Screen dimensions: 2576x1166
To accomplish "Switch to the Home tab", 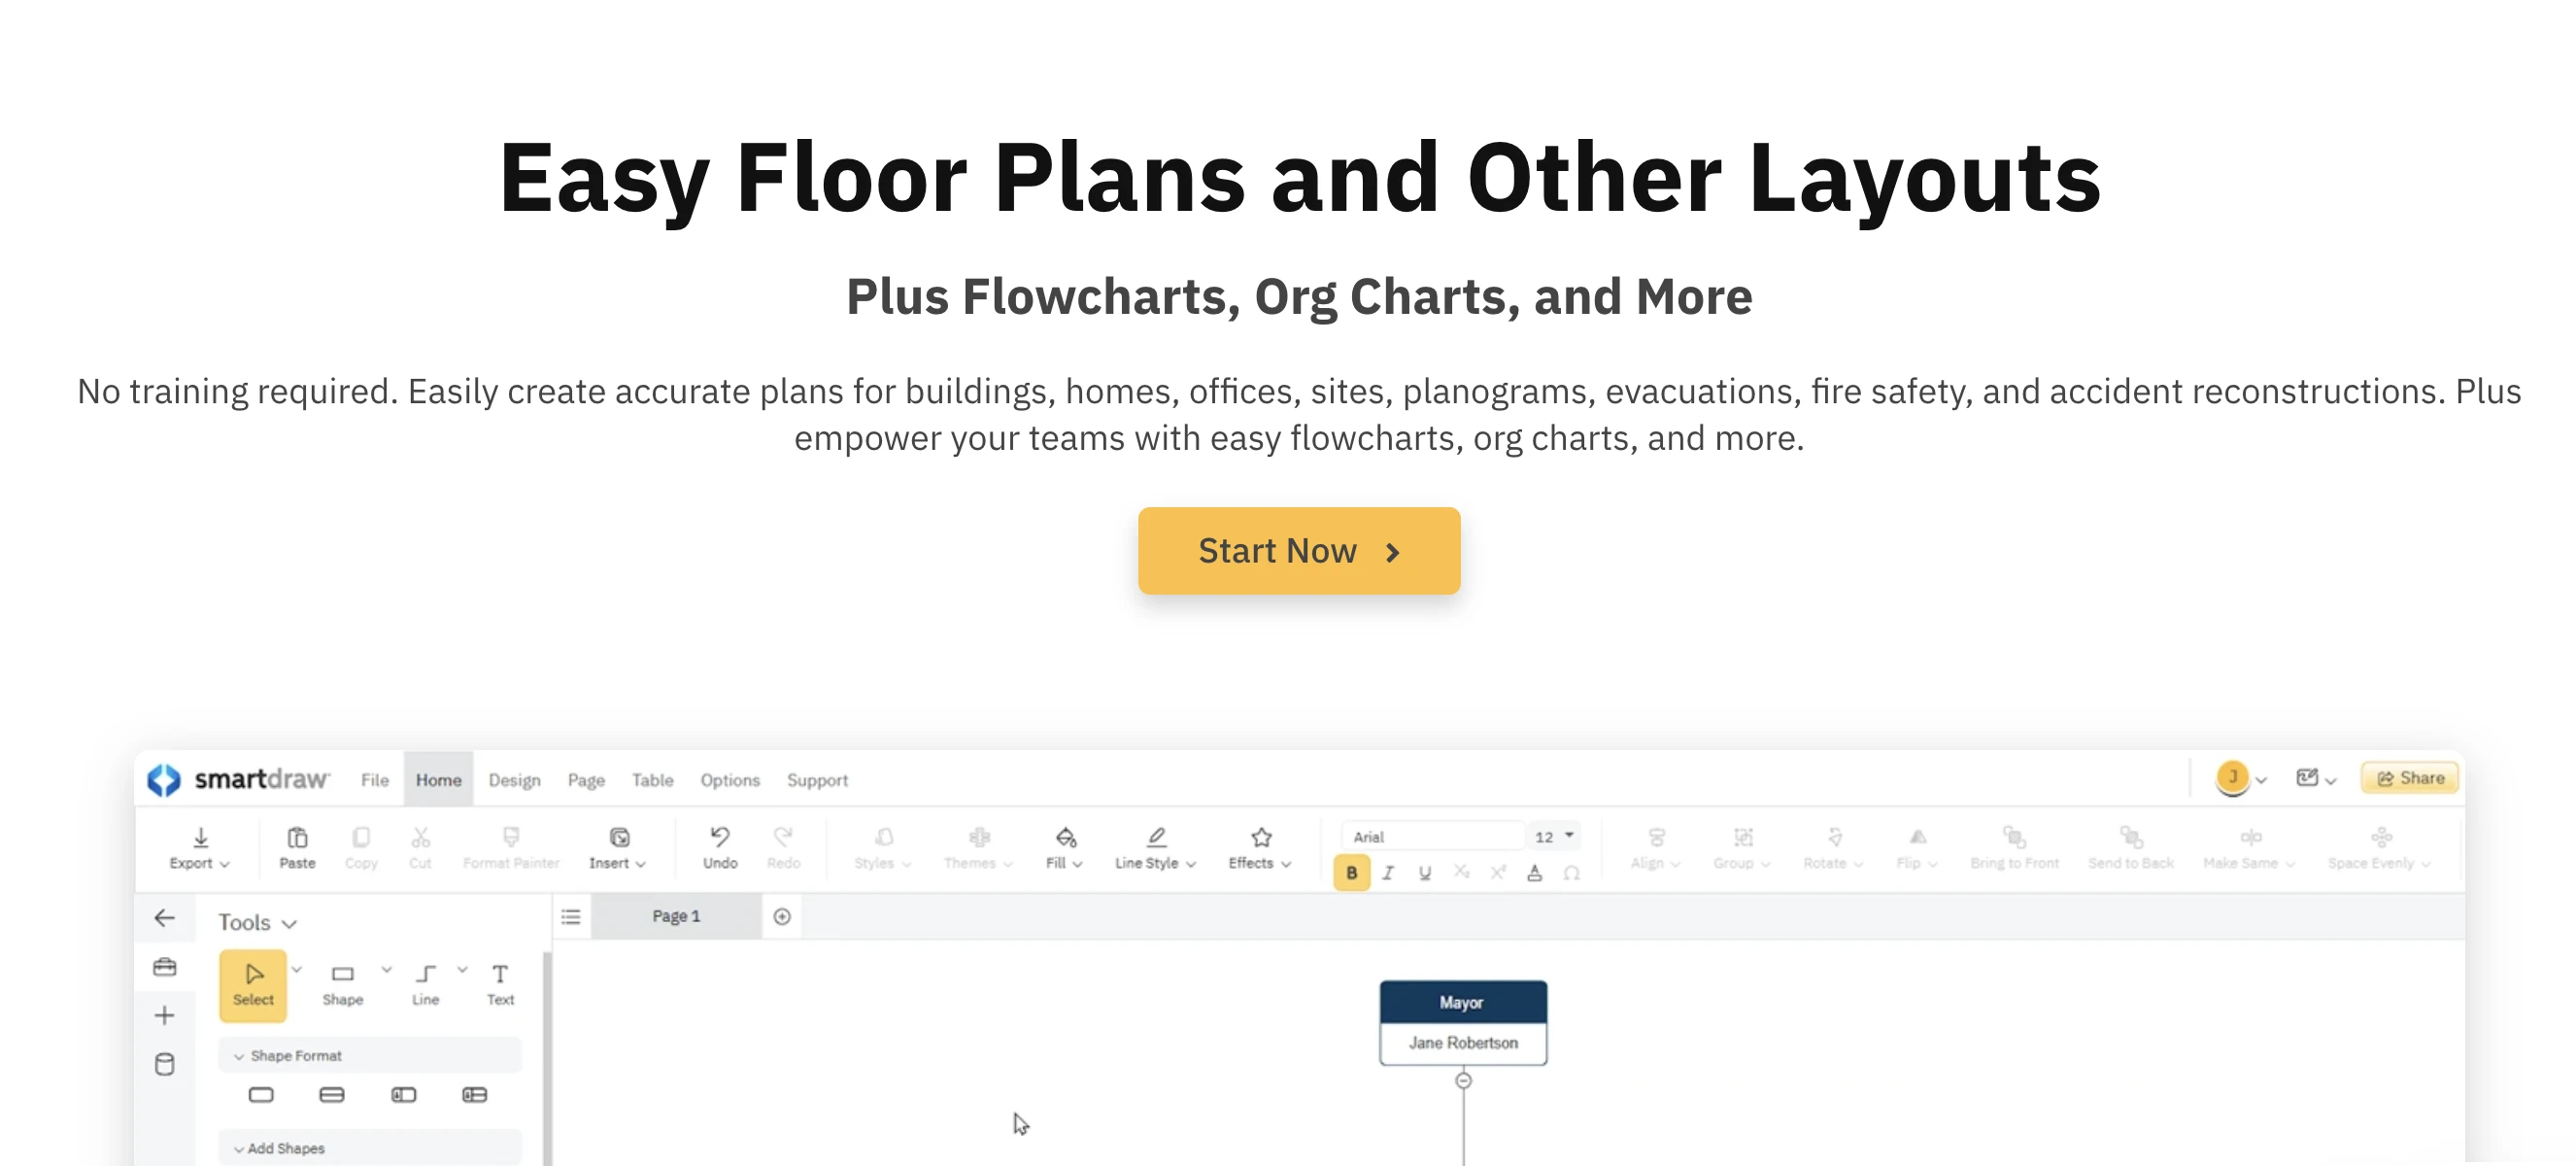I will 438,780.
